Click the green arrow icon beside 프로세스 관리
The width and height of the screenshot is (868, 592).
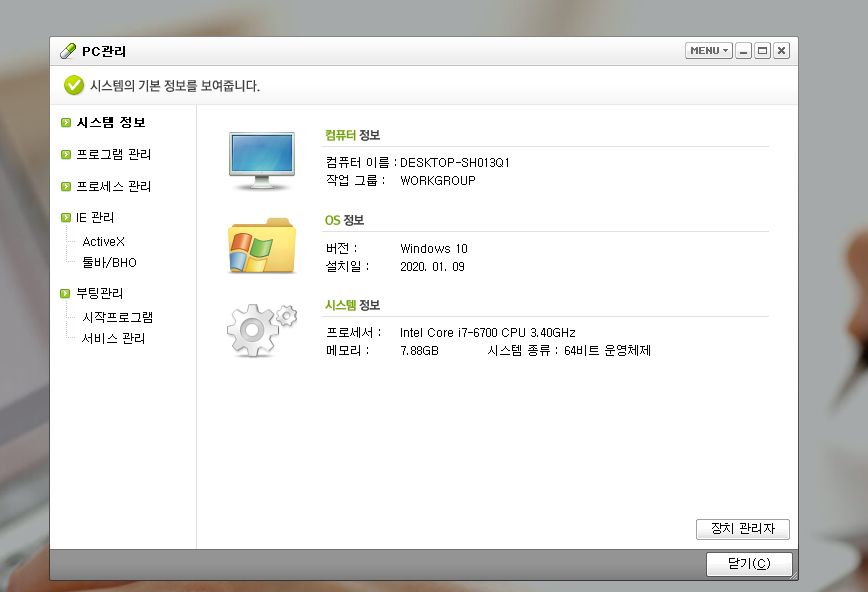66,187
